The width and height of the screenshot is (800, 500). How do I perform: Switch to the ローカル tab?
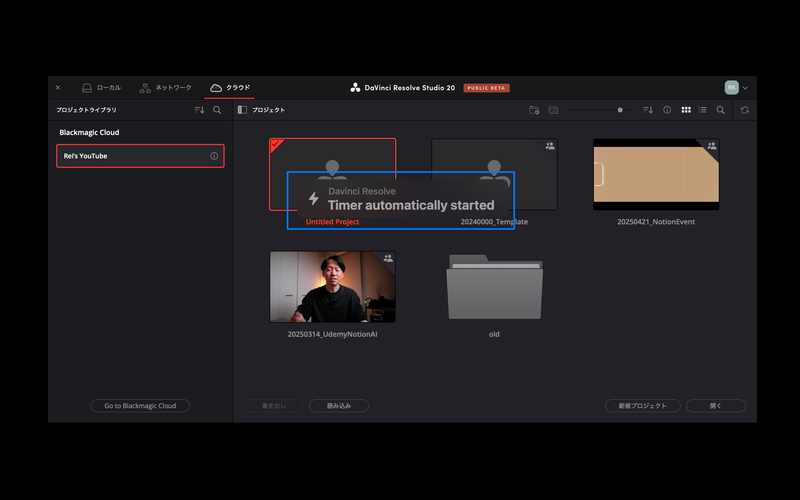101,88
